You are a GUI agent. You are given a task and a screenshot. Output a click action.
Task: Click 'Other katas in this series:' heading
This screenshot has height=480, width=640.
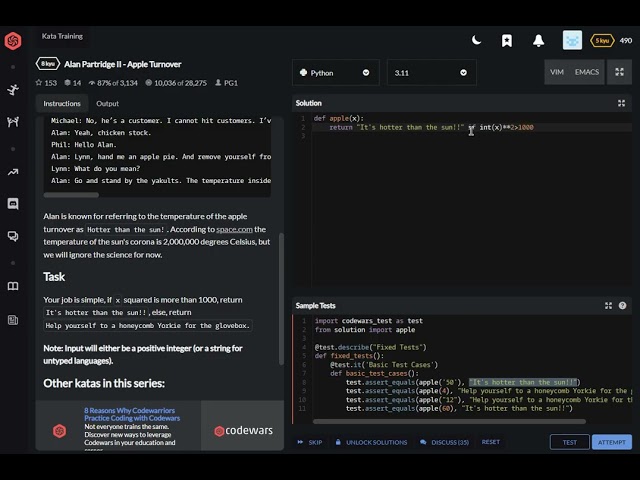coord(104,383)
